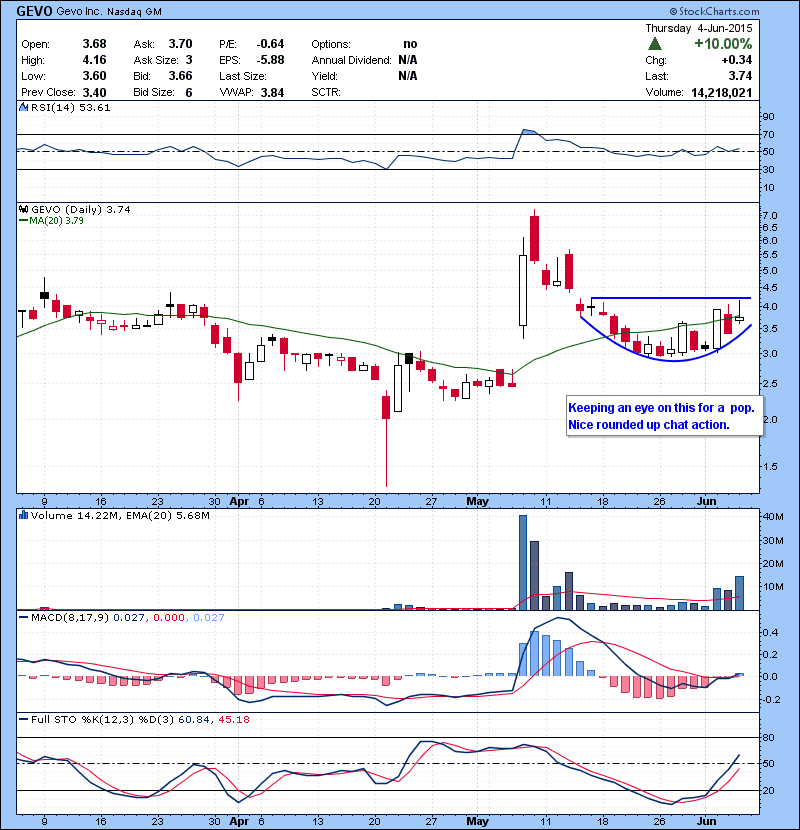The image size is (800, 830).
Task: Click the MACD(8,17,9) legend marker
Action: 23,617
